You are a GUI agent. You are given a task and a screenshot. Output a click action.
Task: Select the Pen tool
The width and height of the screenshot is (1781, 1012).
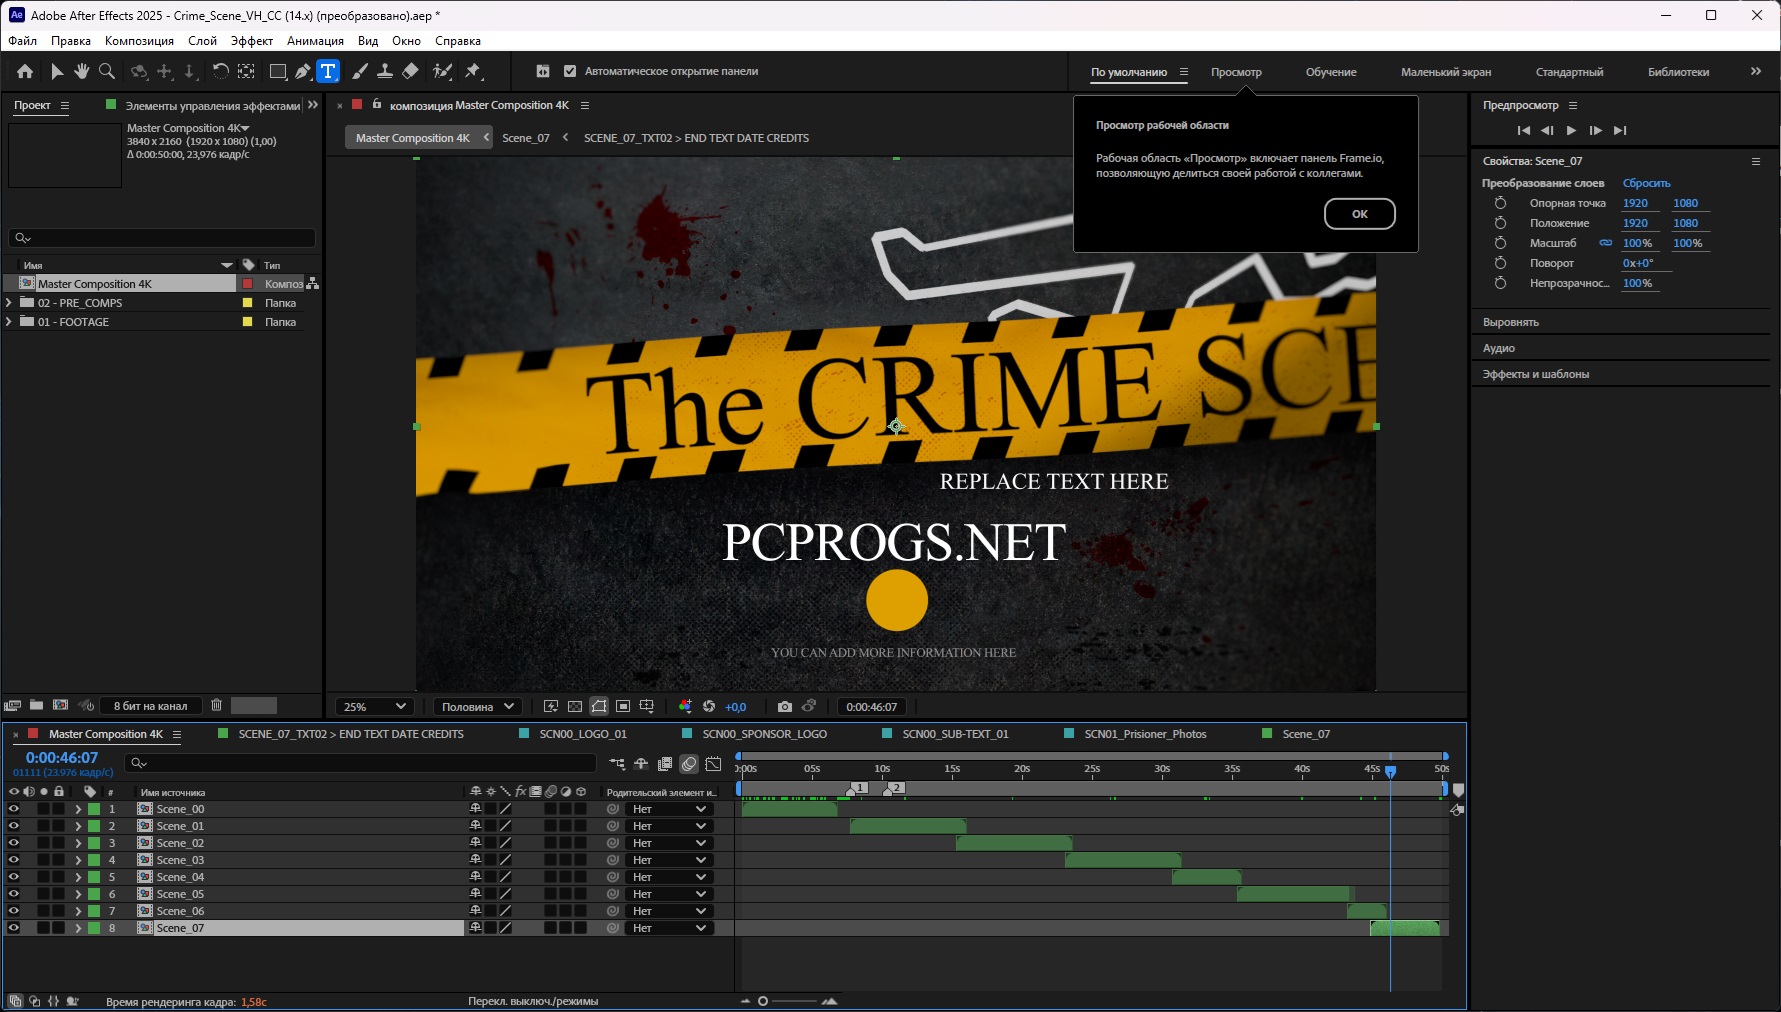pyautogui.click(x=303, y=71)
